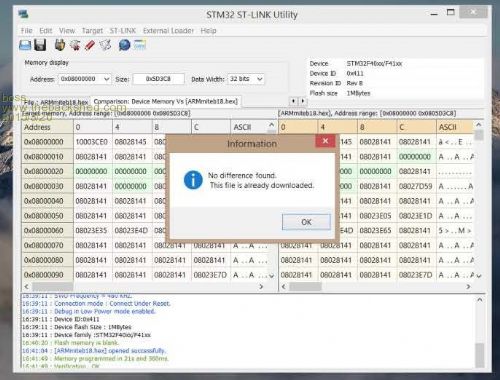This screenshot has height=380, width=500.
Task: Click the globe icon in toolbar
Action: pos(124,45)
